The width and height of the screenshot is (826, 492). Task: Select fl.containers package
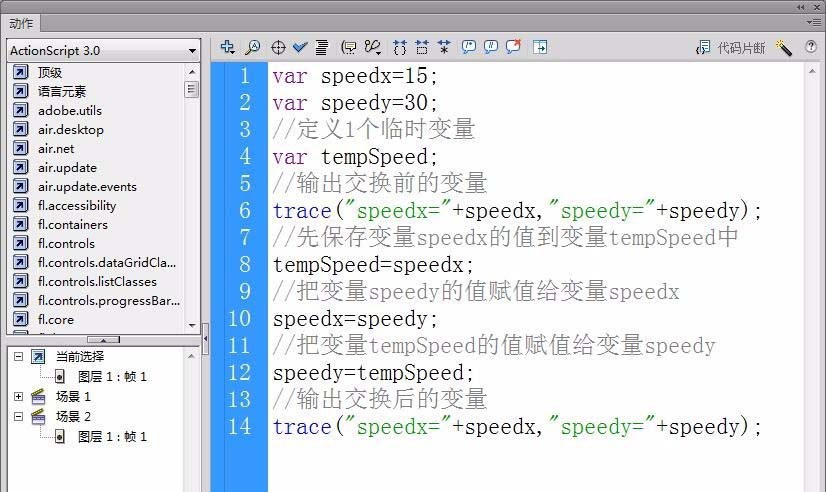click(x=73, y=224)
